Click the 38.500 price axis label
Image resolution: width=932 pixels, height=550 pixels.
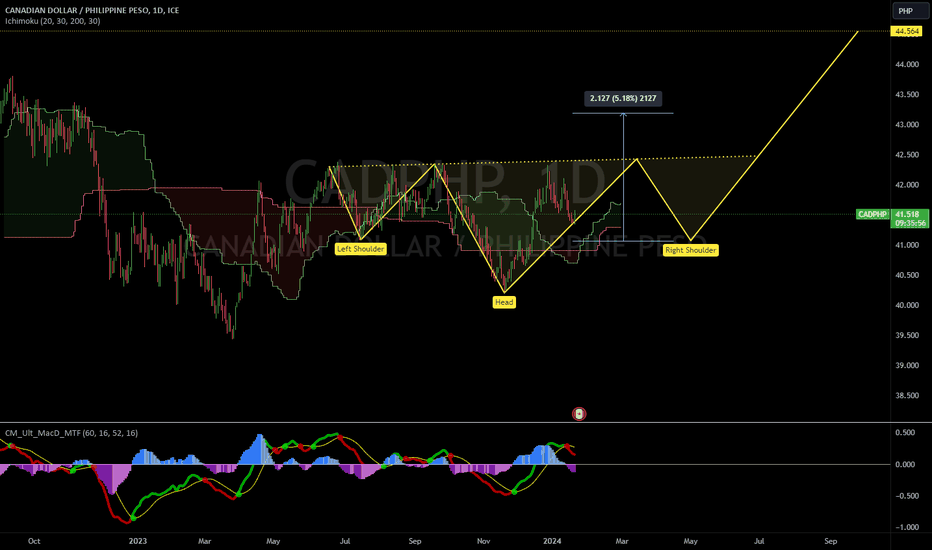click(907, 395)
